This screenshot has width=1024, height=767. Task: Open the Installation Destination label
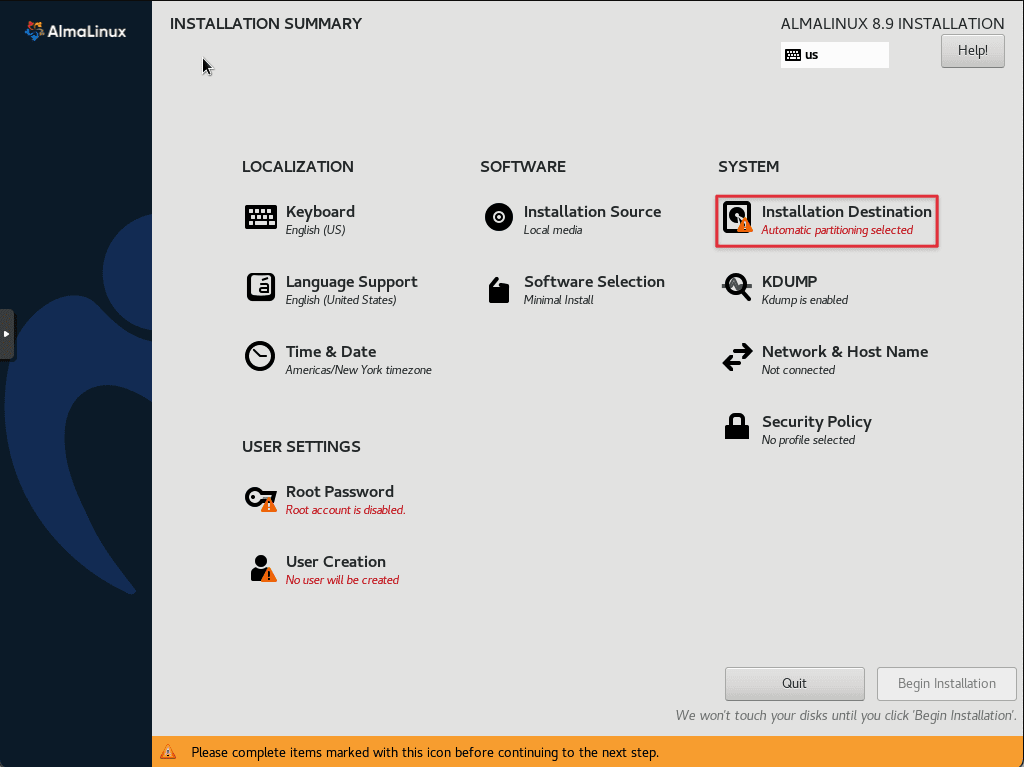(846, 212)
